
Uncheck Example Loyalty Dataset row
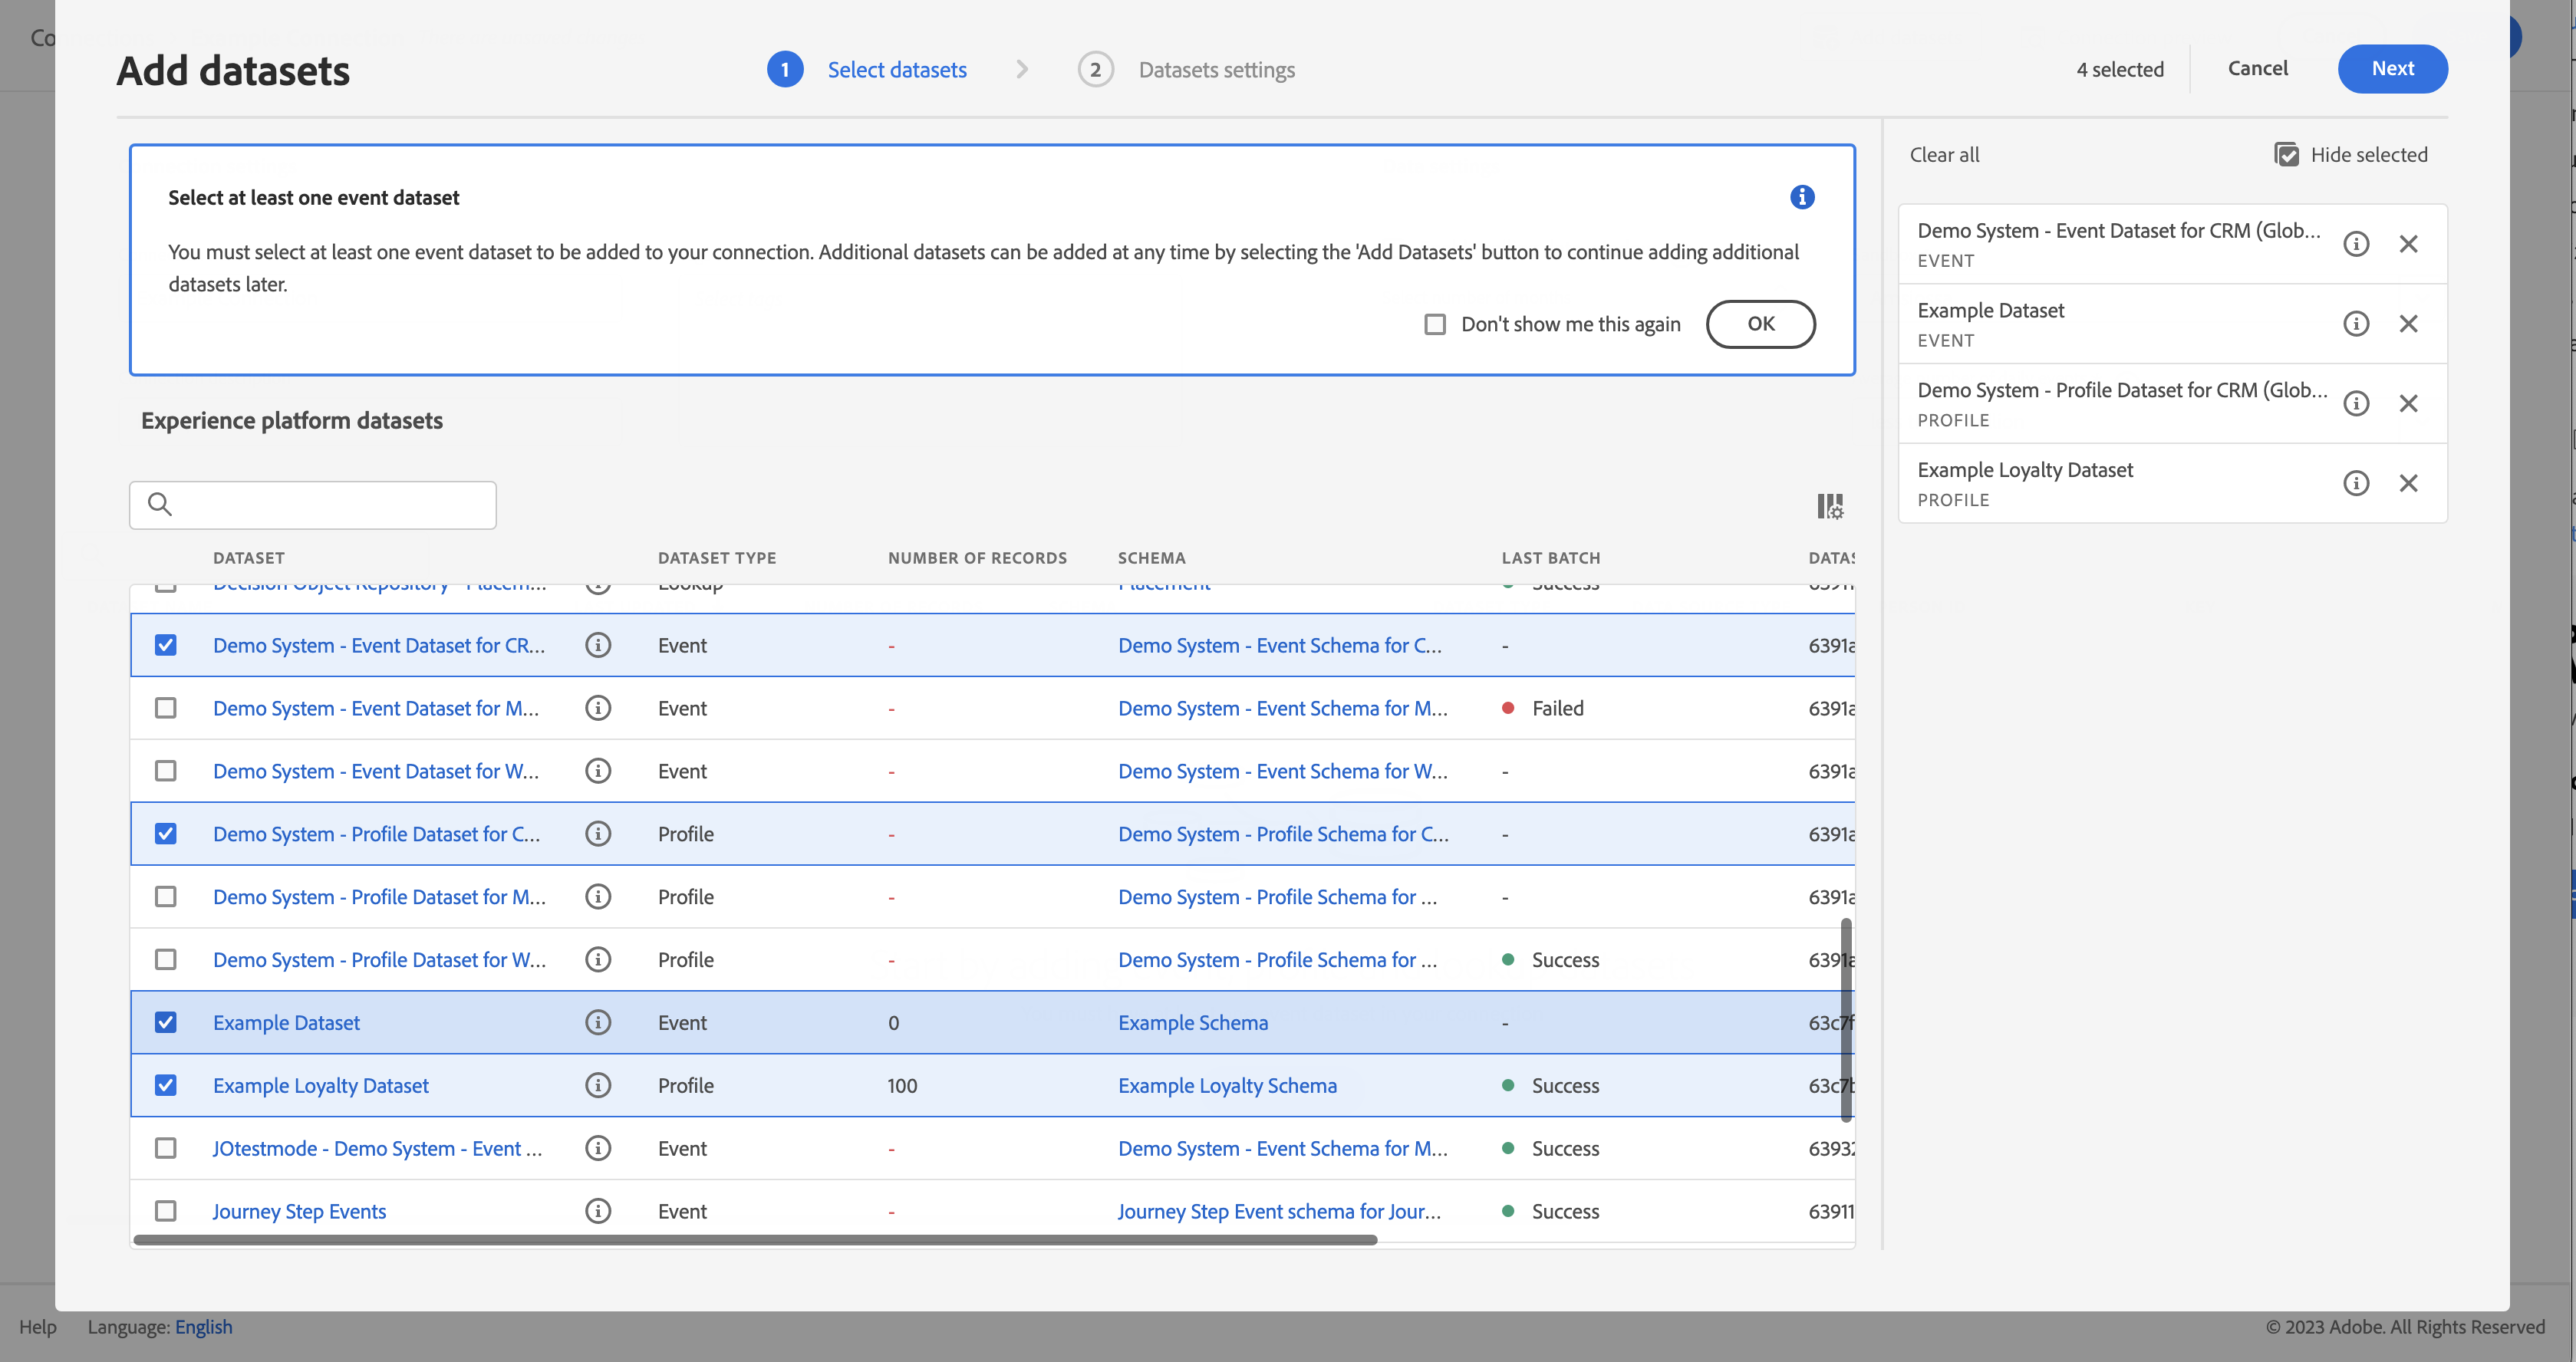coord(166,1085)
